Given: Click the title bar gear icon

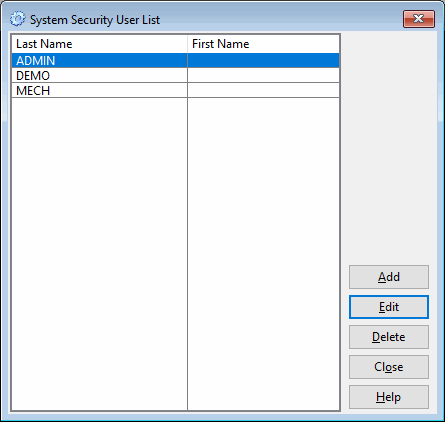Looking at the screenshot, I should 17,19.
